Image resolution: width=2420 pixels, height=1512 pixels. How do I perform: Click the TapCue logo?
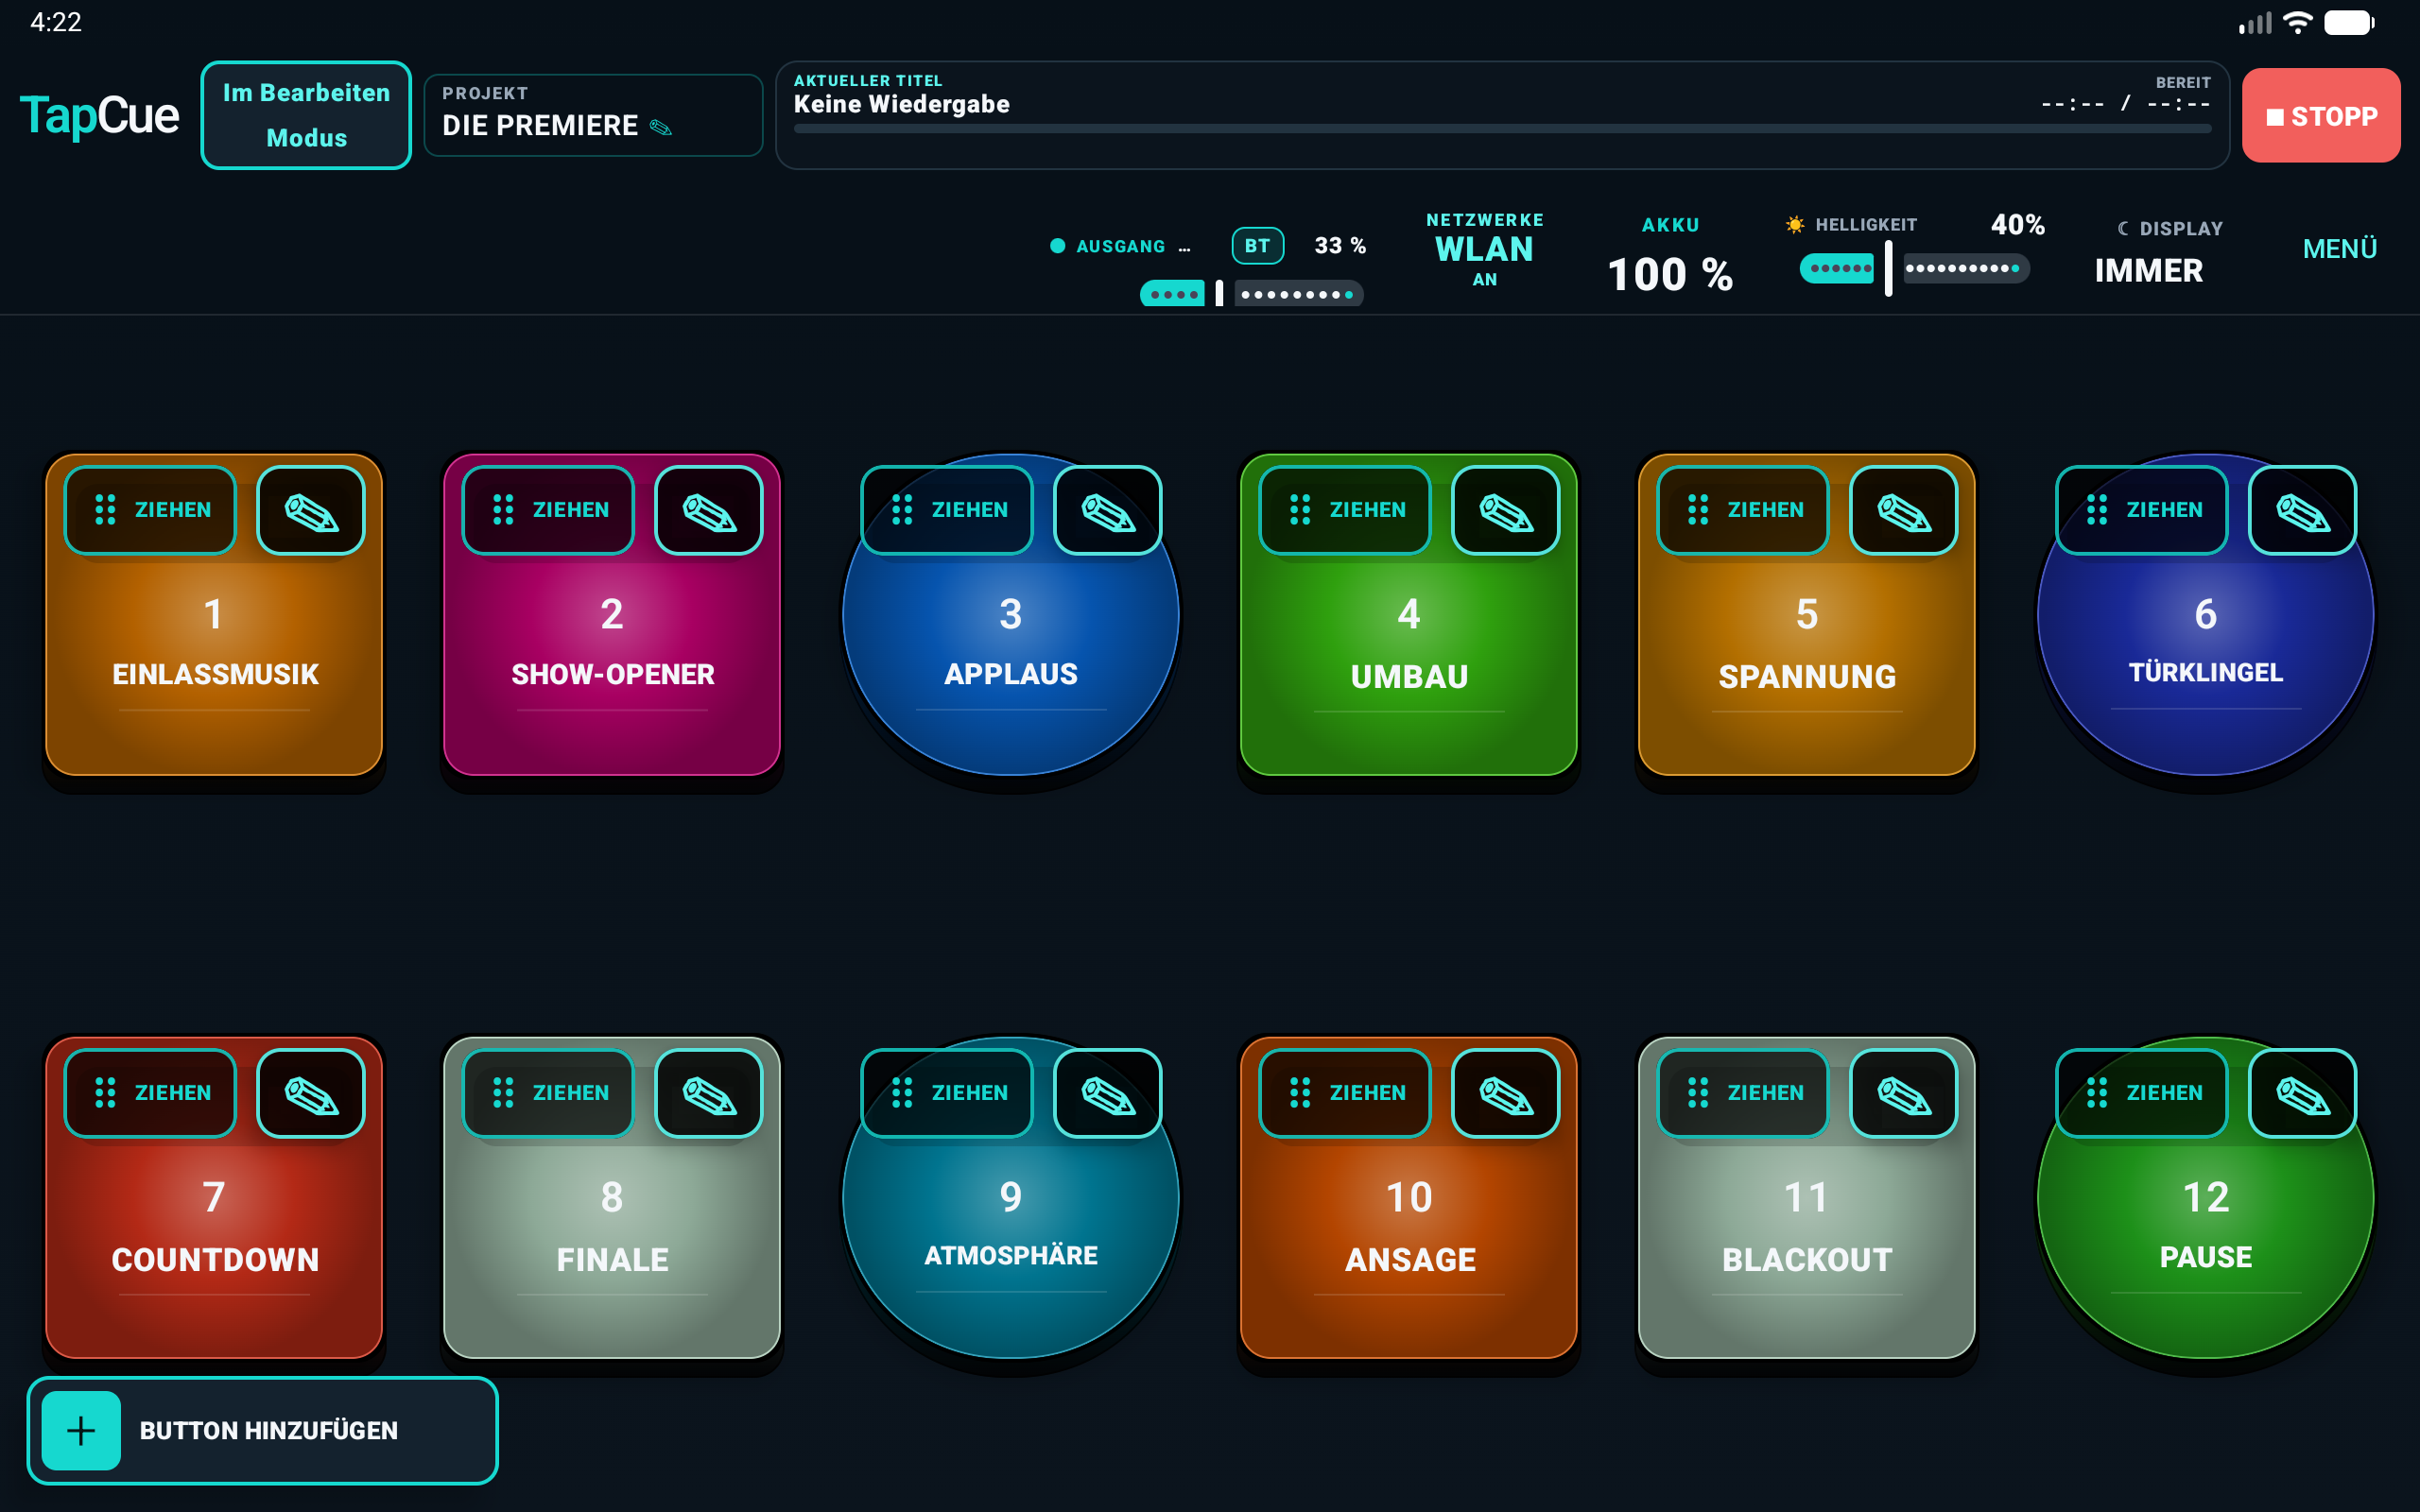coord(99,116)
